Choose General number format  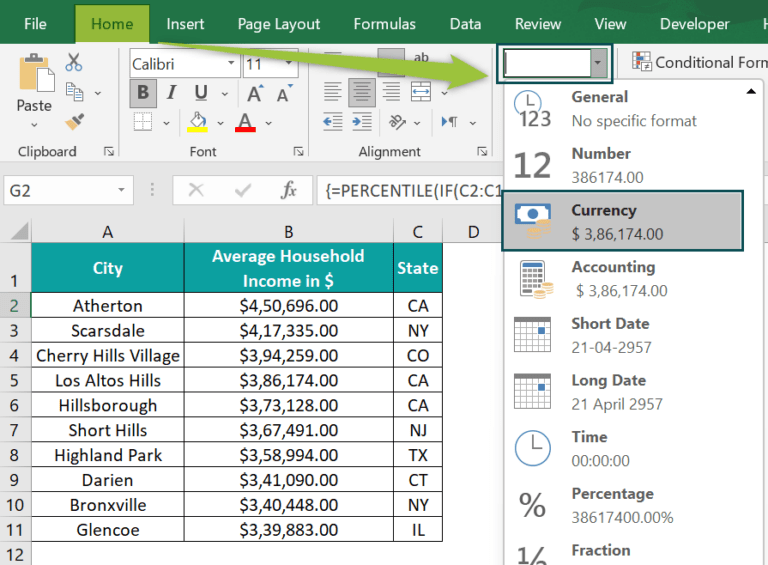click(x=623, y=109)
